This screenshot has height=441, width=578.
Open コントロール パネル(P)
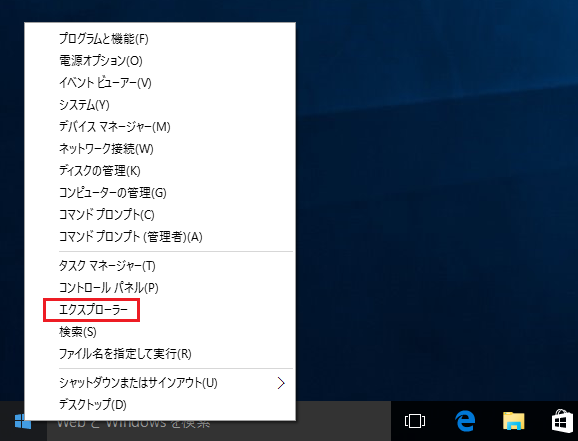point(160,288)
